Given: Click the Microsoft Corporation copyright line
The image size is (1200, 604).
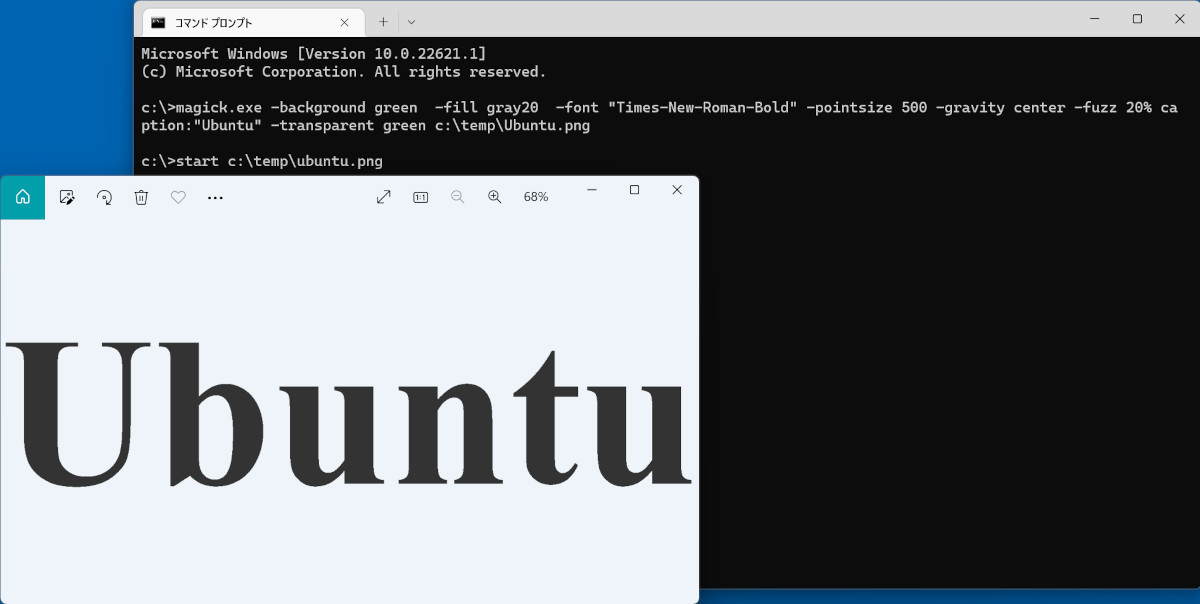Looking at the screenshot, I should pyautogui.click(x=344, y=71).
